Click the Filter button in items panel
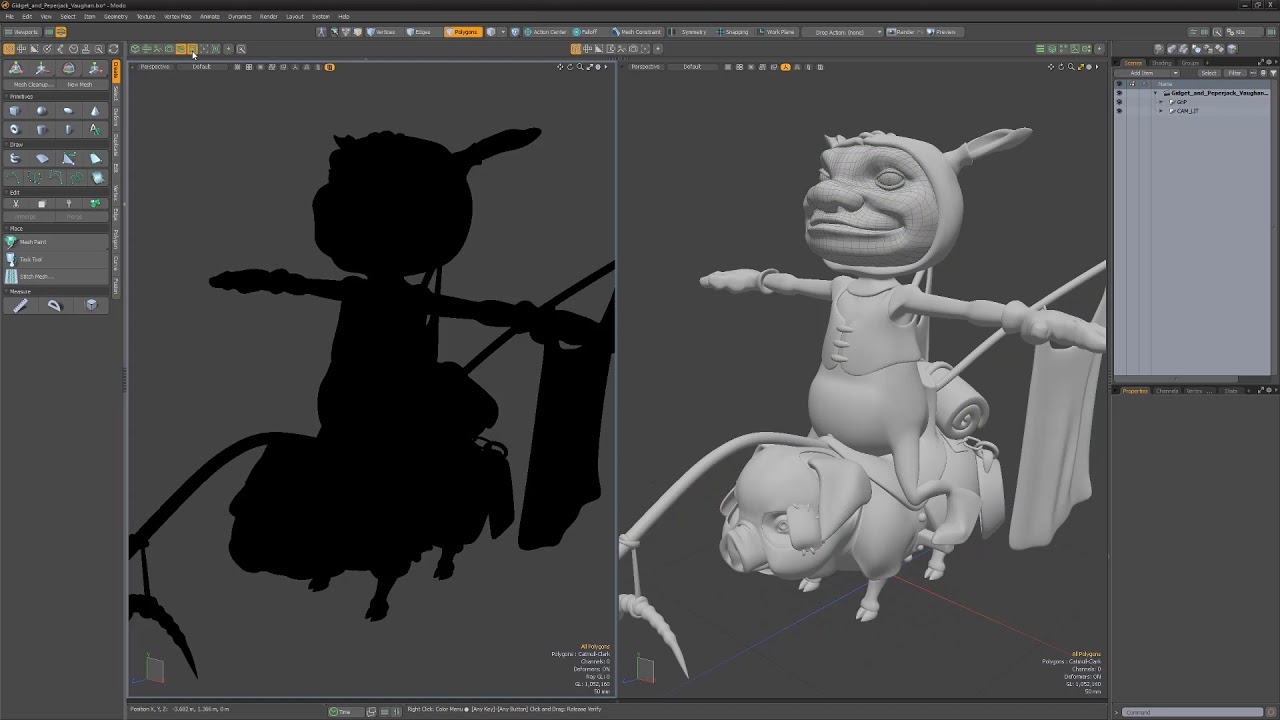 (1235, 73)
